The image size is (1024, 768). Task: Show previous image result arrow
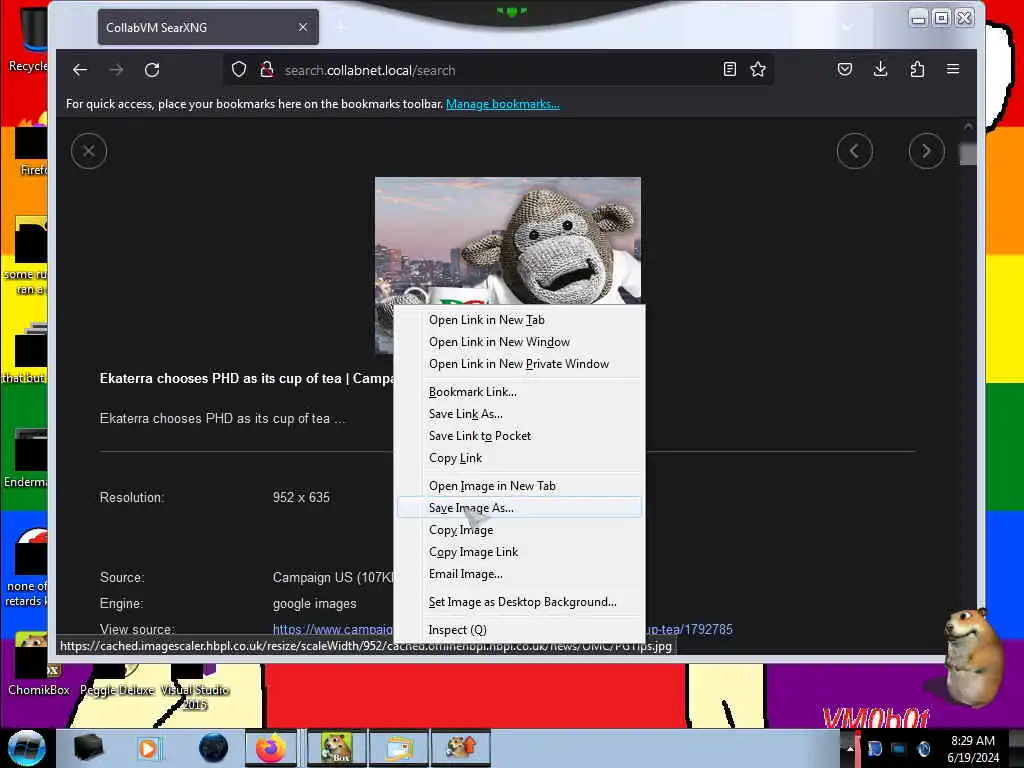point(854,151)
